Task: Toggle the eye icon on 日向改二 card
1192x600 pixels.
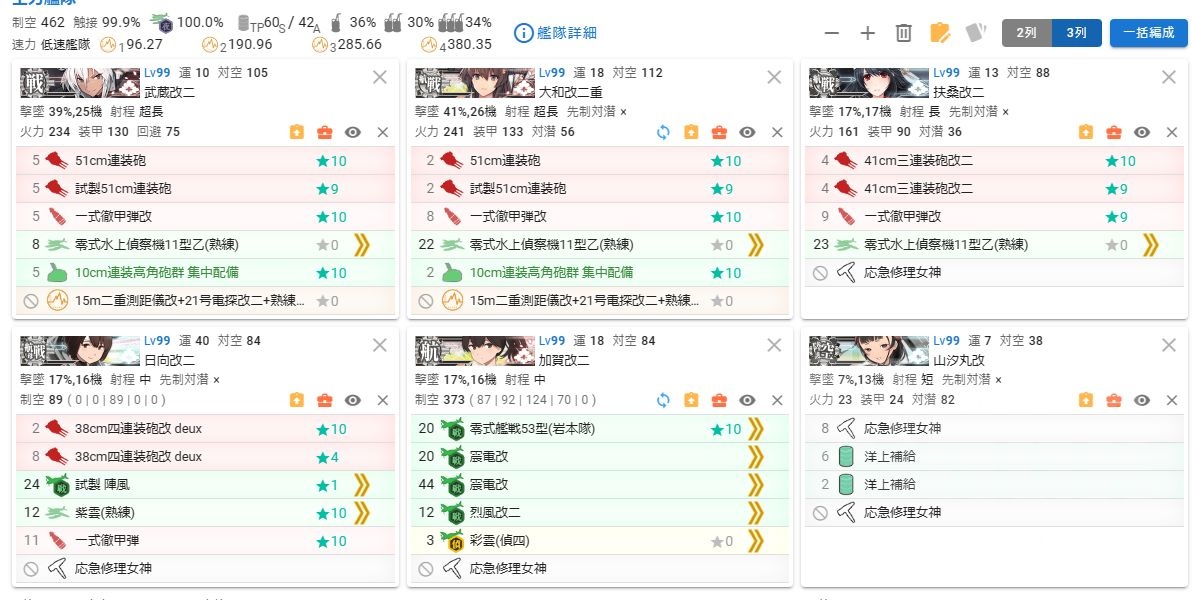Action: (x=352, y=399)
